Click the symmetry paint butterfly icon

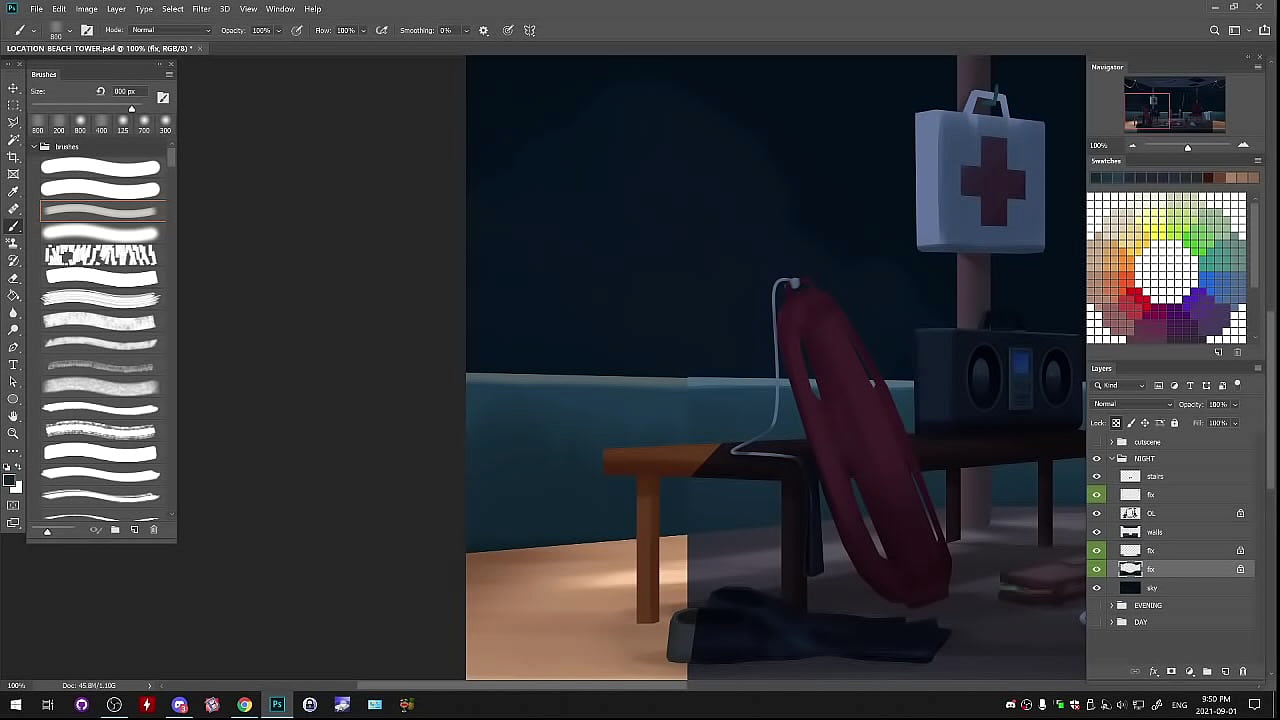(530, 31)
